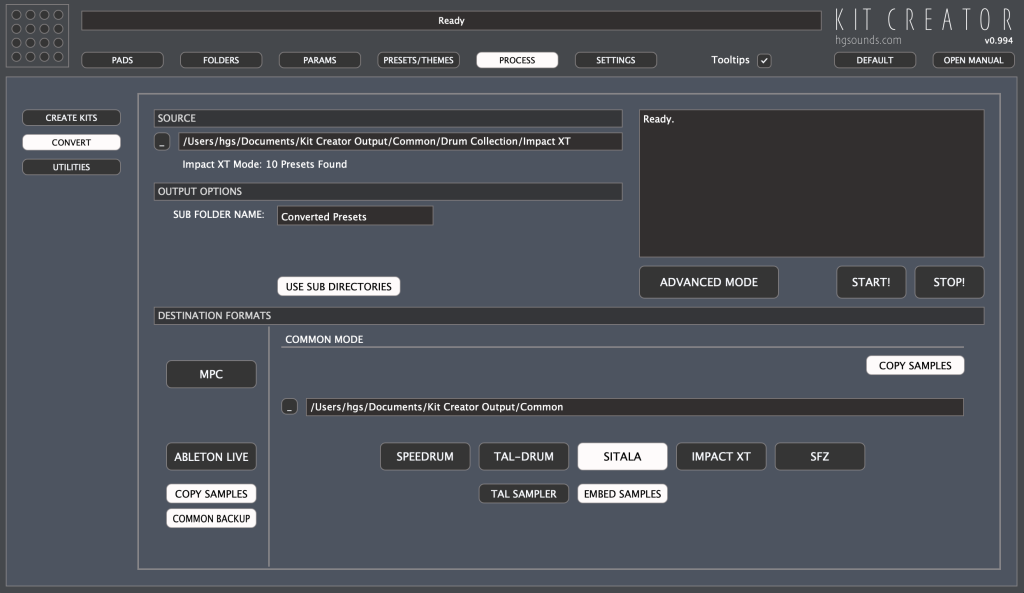Click the Common output path field
Viewport: 1024px width, 593px height.
tap(634, 407)
